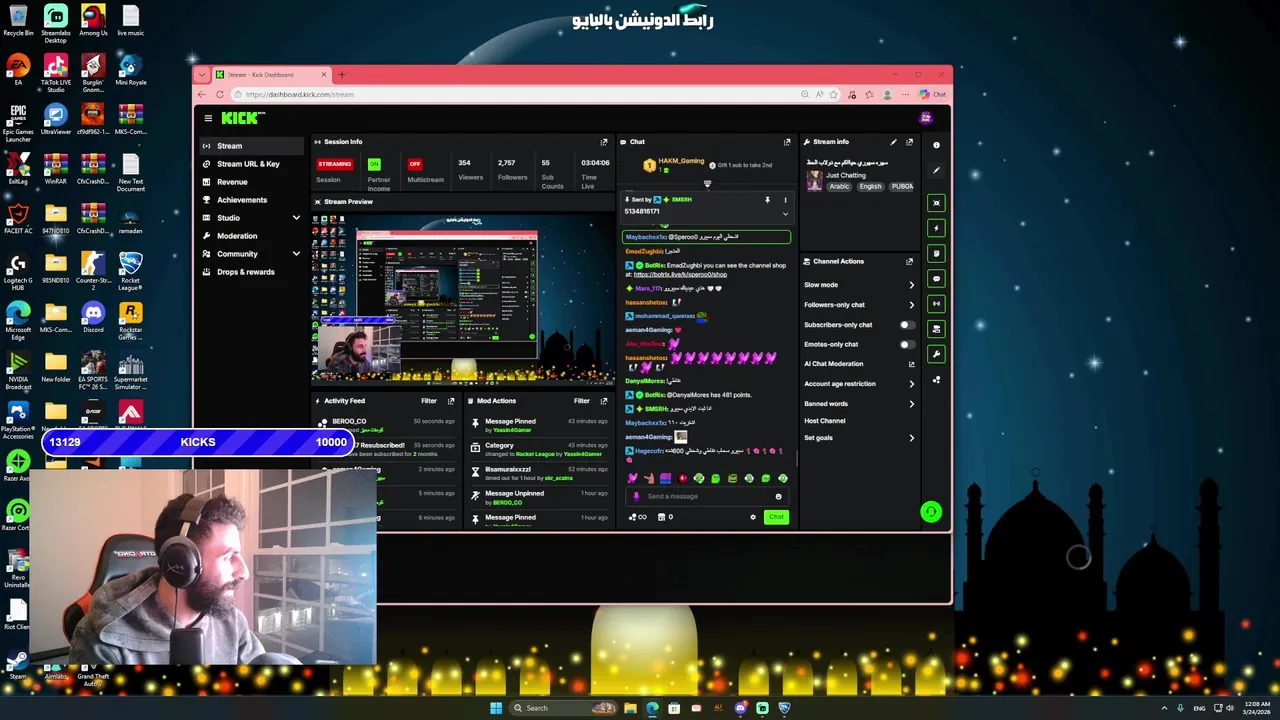Expand the Studio sidebar section
The image size is (1280, 720).
[x=296, y=218]
